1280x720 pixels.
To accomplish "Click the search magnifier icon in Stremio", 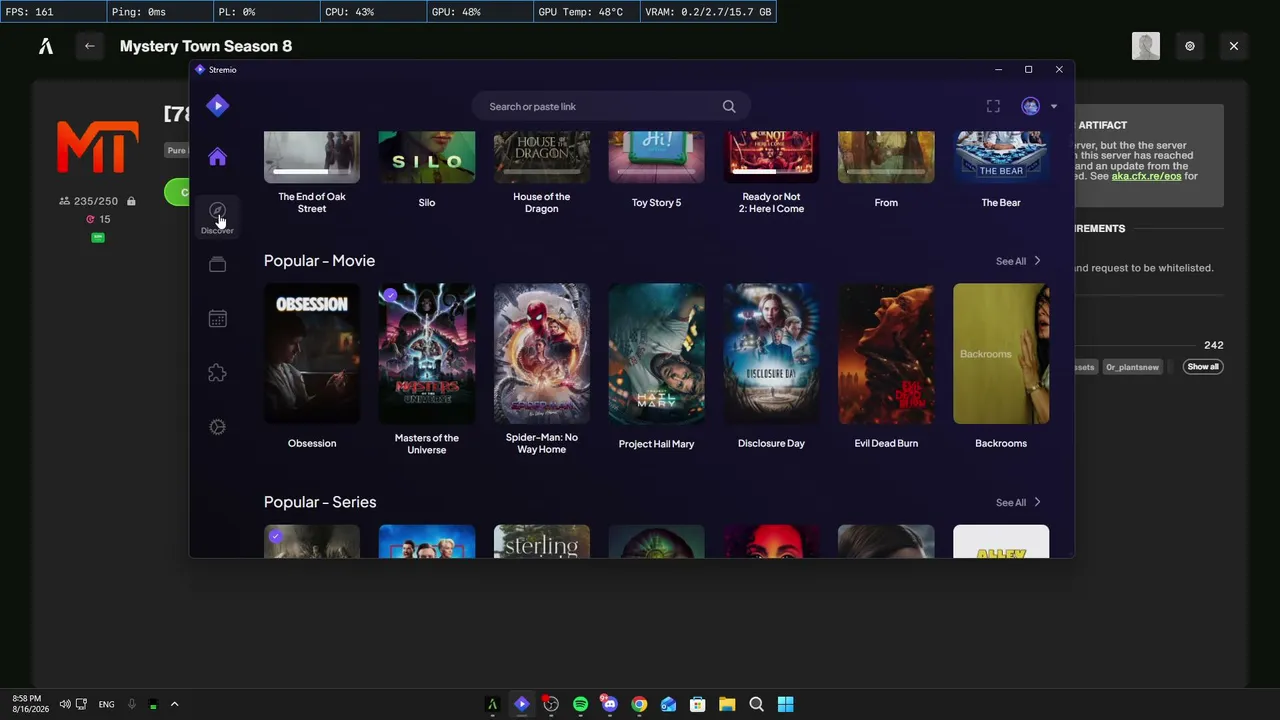I will tap(729, 106).
